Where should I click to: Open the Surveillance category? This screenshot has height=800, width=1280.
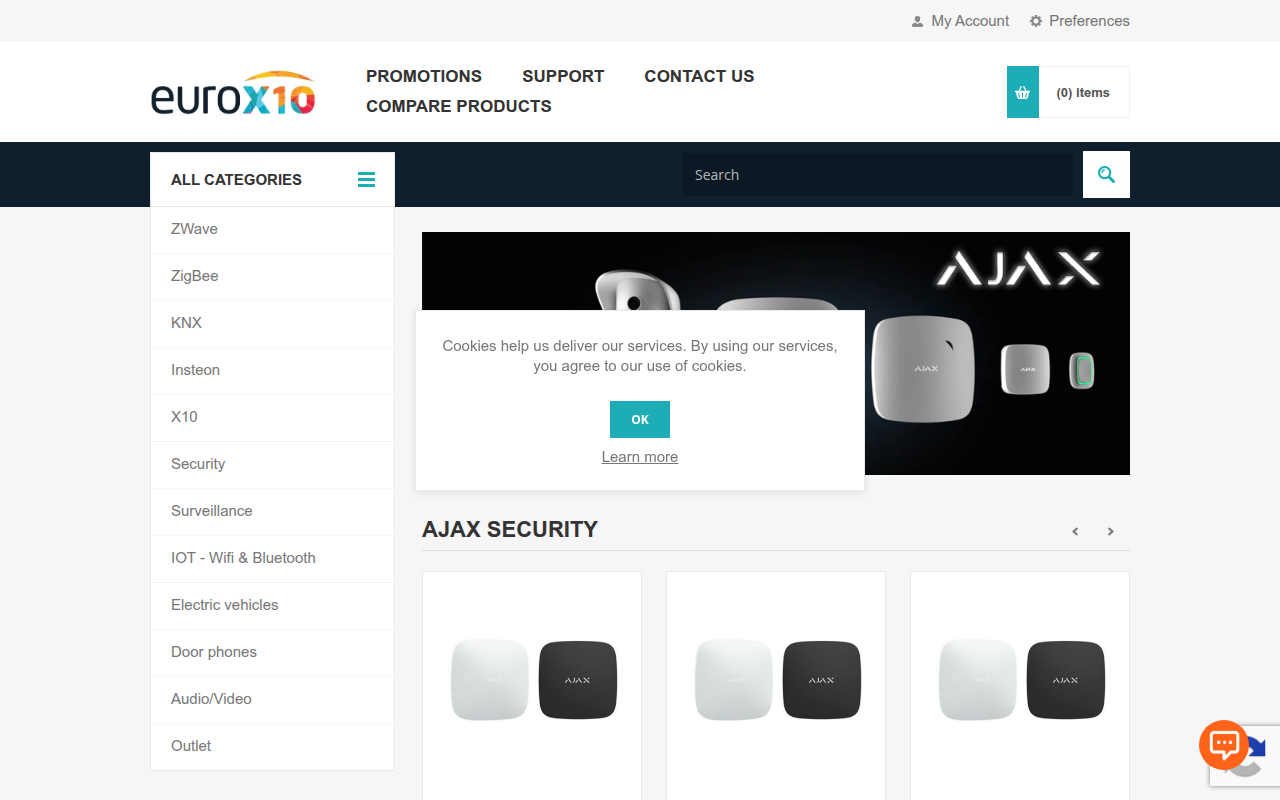pos(272,511)
